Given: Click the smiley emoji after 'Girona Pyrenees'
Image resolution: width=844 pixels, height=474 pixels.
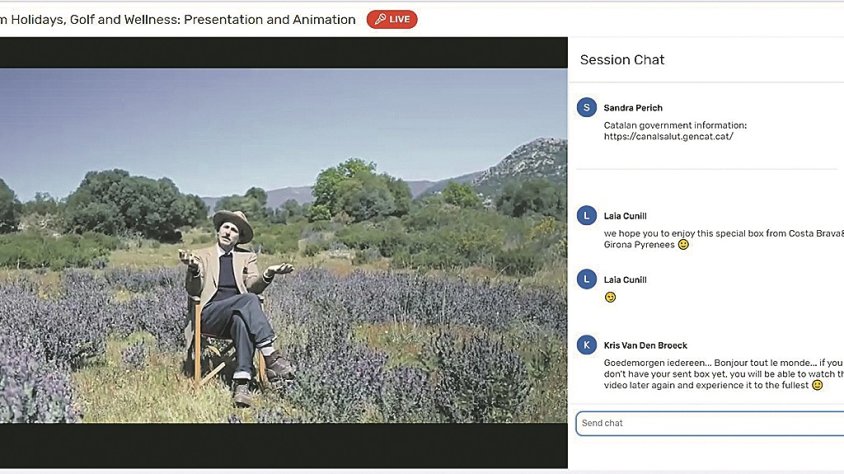Looking at the screenshot, I should [683, 244].
